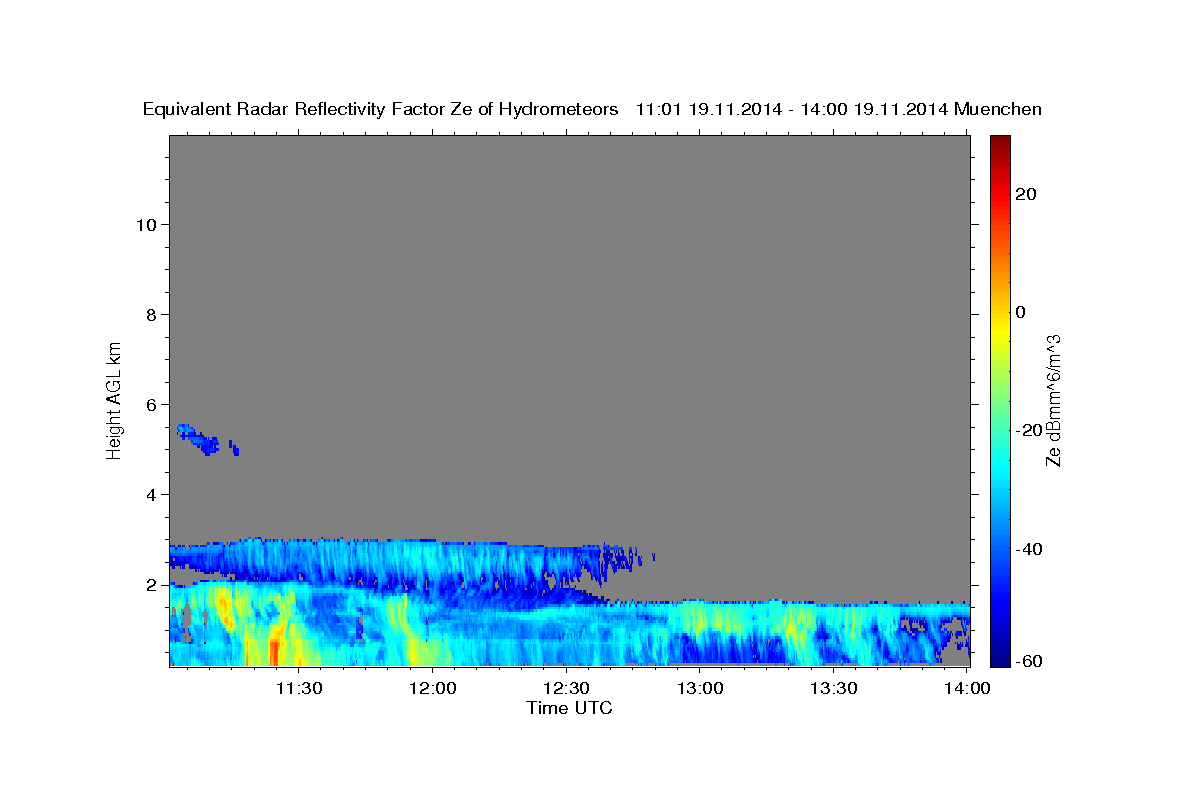Click the height tick label 8
Viewport: 1200px width, 800px height.
coord(152,315)
